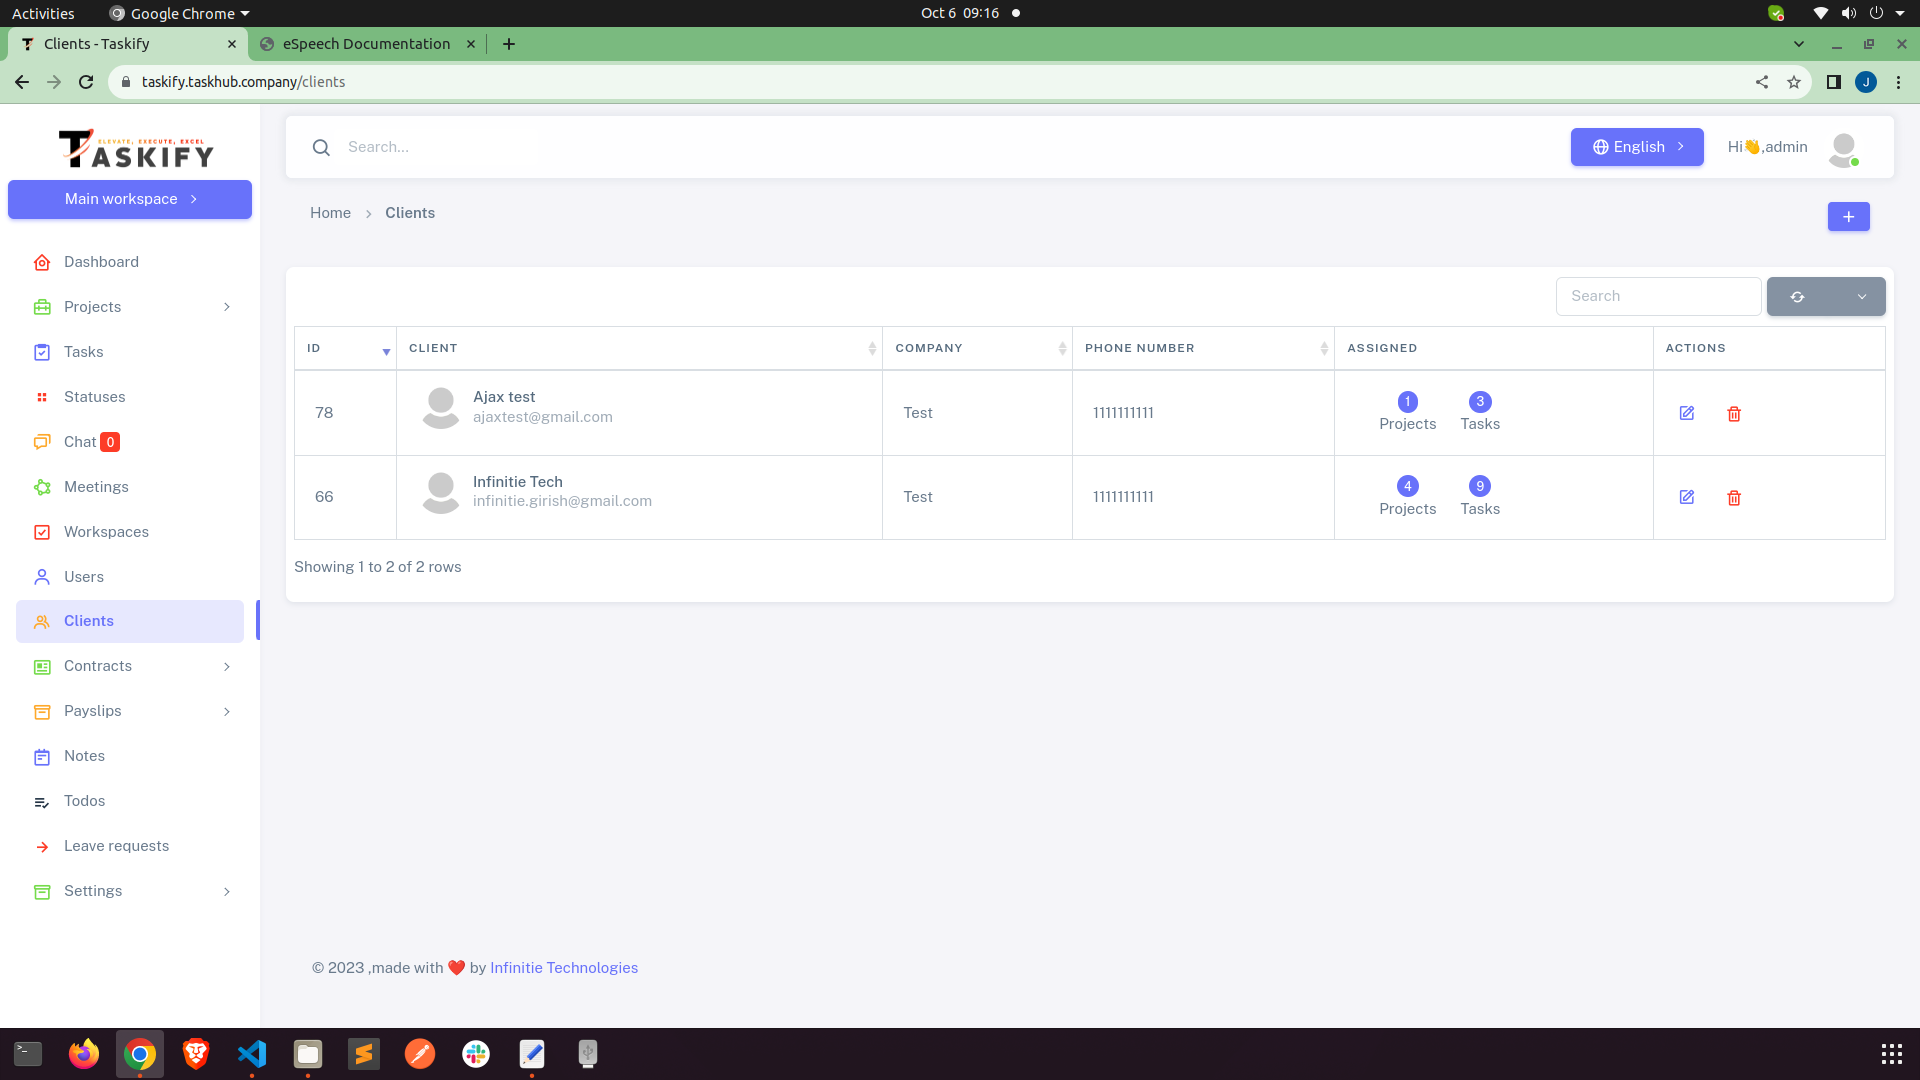
Task: Delete the Infinitie Tech client row
Action: click(x=1734, y=498)
